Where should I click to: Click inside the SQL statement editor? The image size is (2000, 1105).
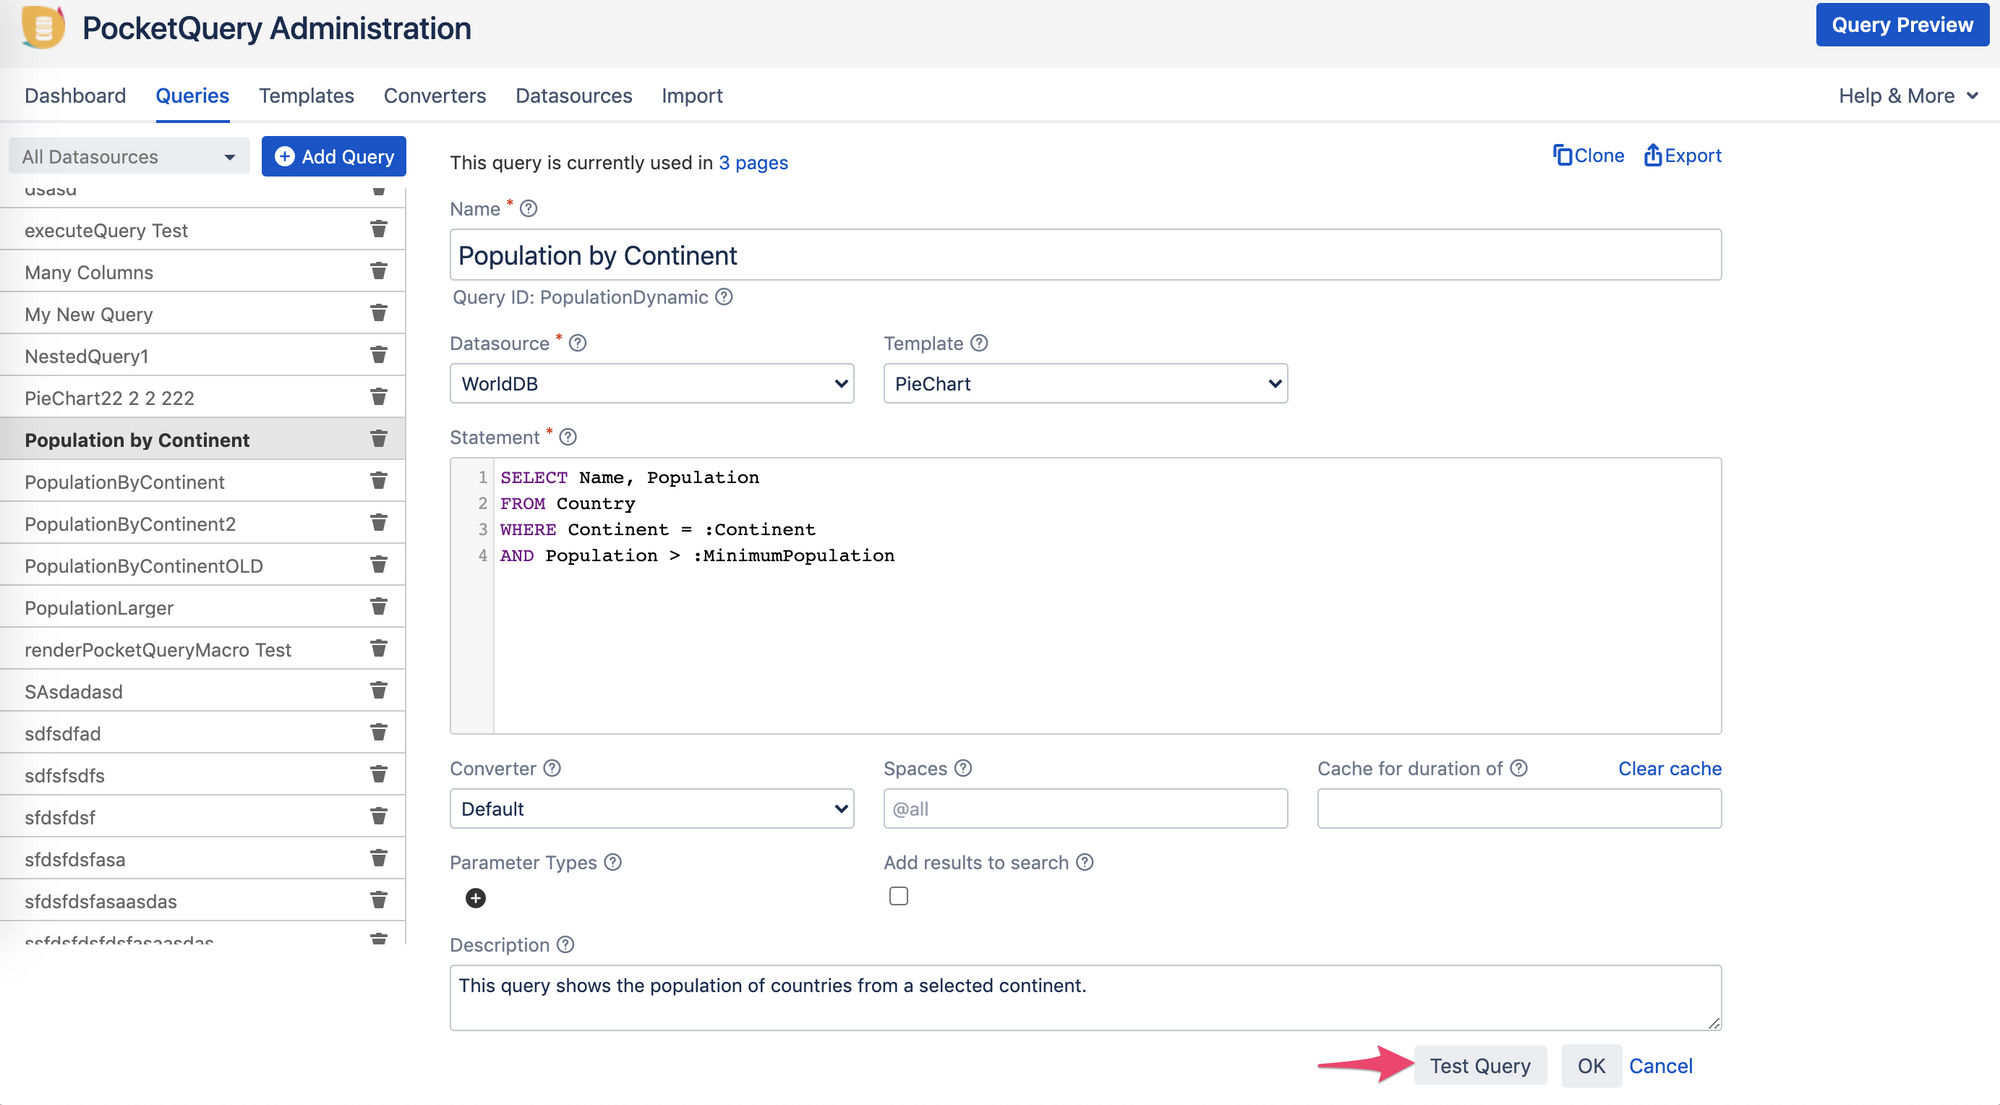coord(1086,596)
